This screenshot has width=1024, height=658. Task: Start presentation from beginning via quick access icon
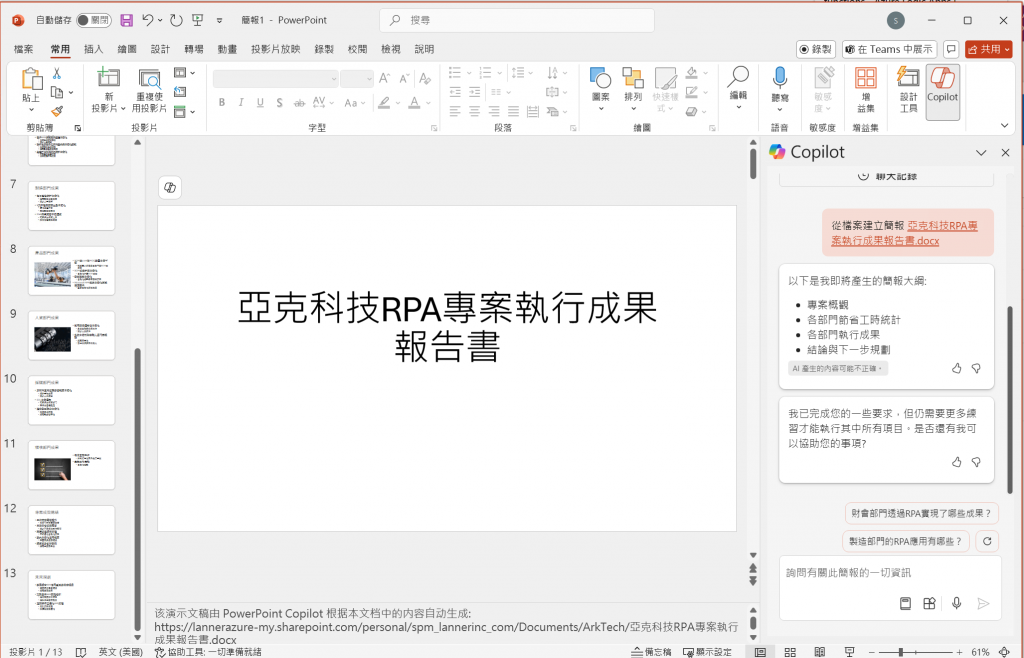pyautogui.click(x=197, y=20)
